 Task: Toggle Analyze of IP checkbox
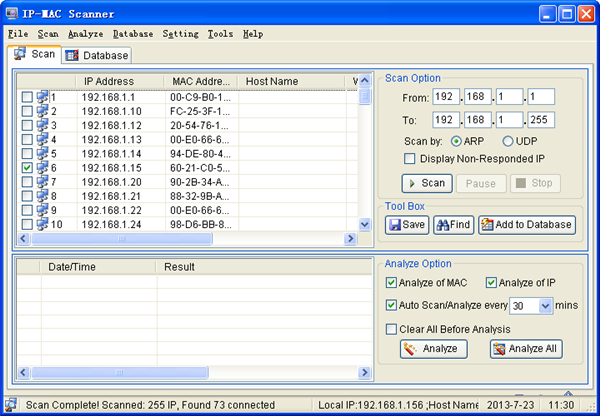[491, 283]
